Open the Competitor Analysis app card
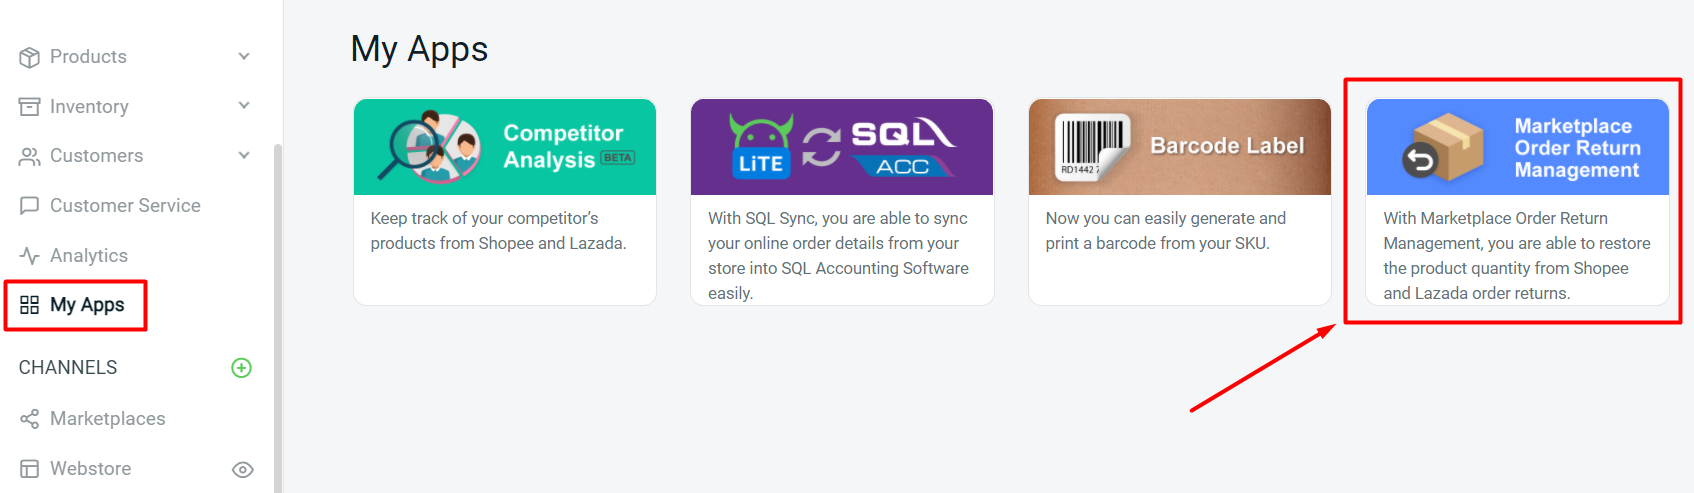Viewport: 1694px width, 493px height. 505,201
